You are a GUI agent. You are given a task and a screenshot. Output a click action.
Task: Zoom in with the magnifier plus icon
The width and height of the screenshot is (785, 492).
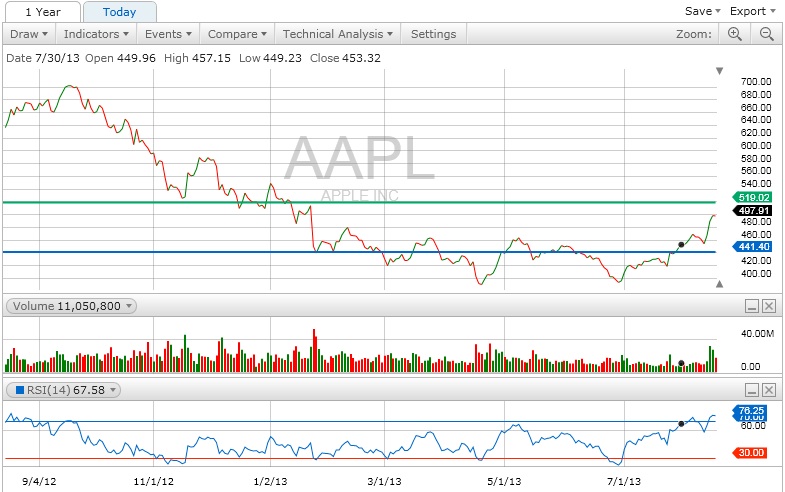tap(734, 34)
